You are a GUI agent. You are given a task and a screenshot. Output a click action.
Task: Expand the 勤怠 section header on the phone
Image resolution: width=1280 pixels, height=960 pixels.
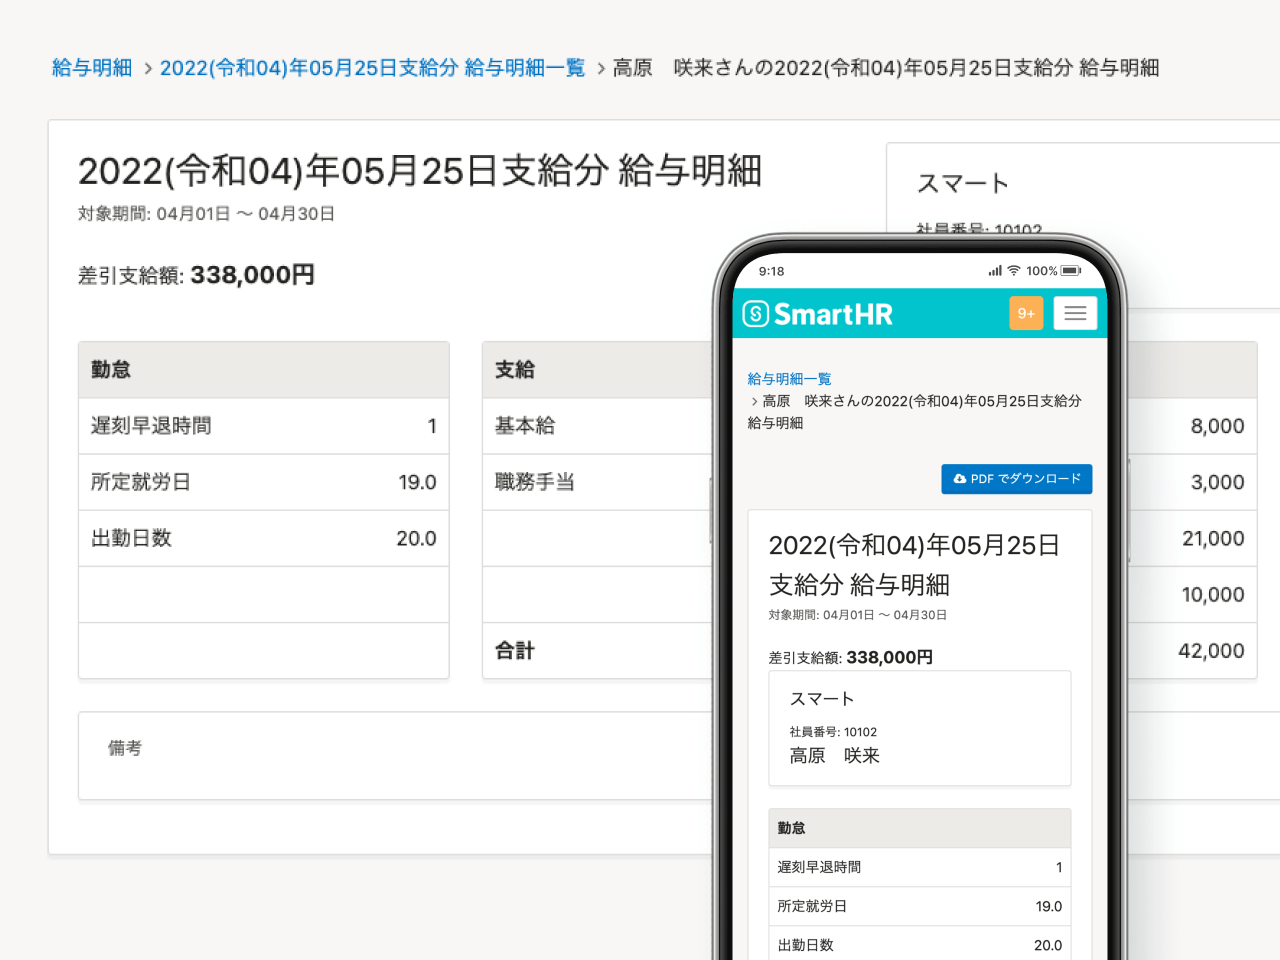pos(792,828)
